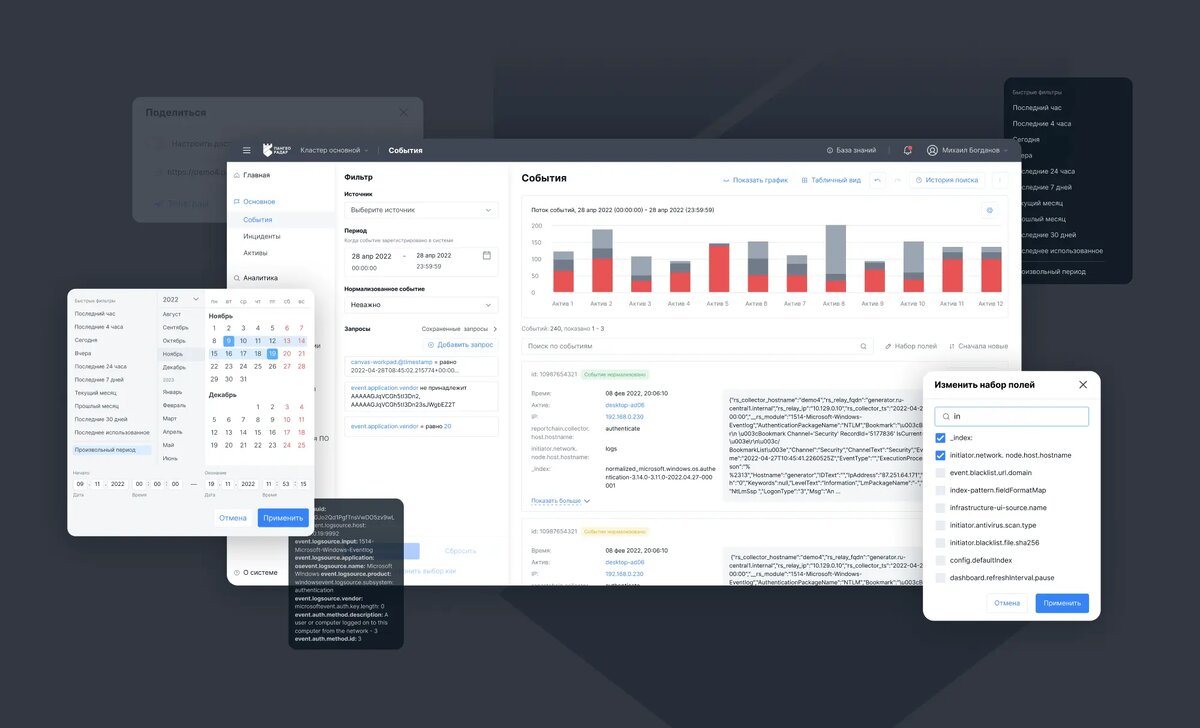Select События in the sidebar
Viewport: 1200px width, 728px height.
coord(258,219)
